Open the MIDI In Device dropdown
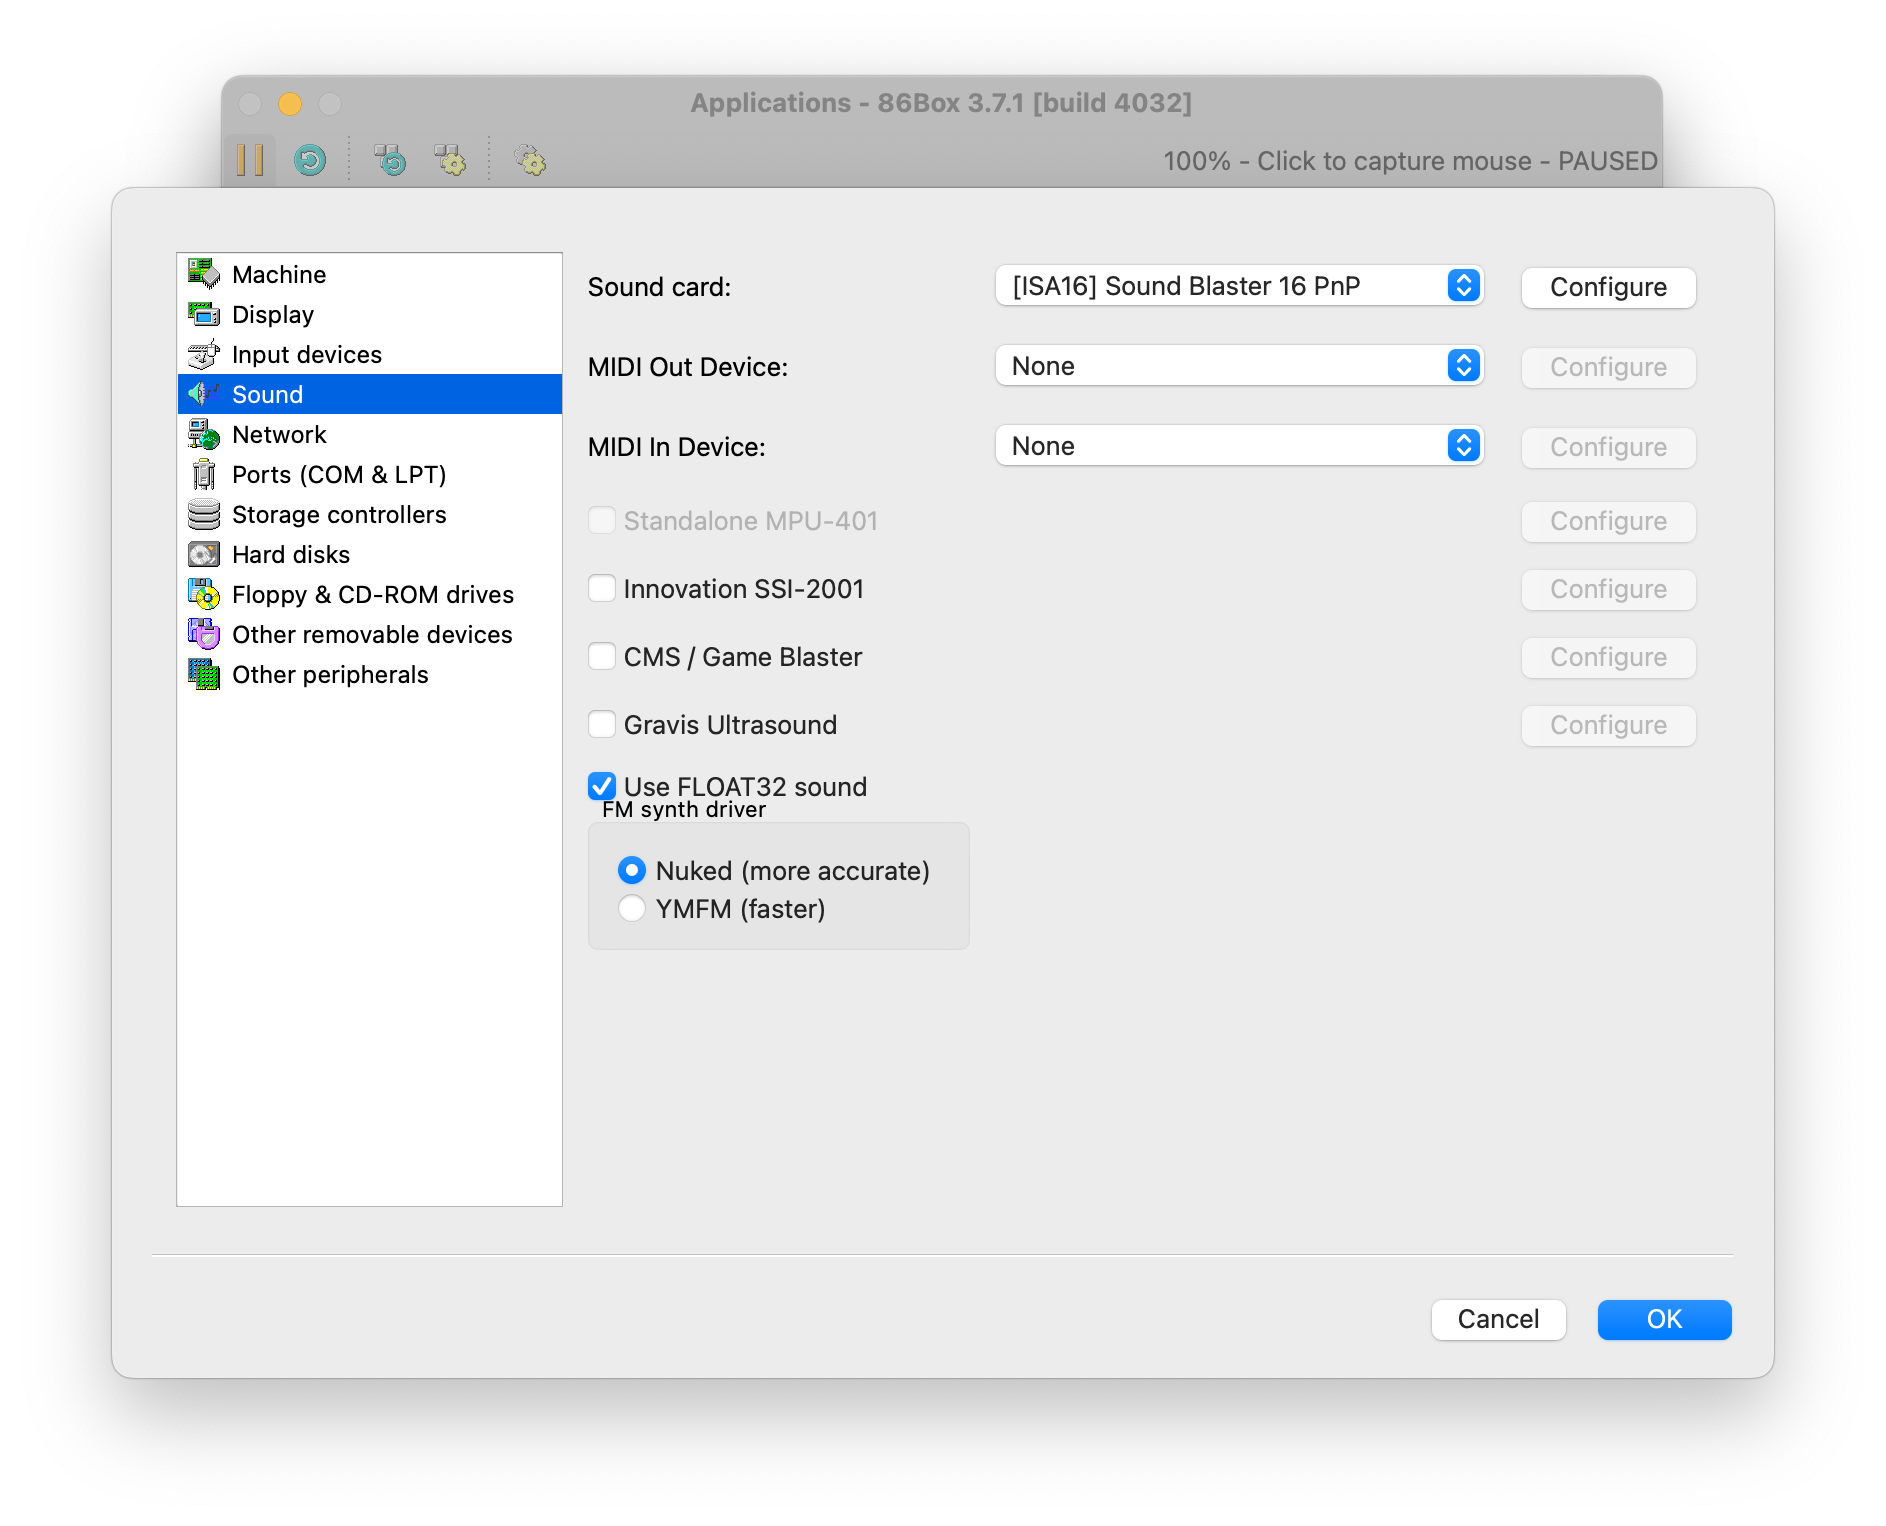 (x=1239, y=446)
